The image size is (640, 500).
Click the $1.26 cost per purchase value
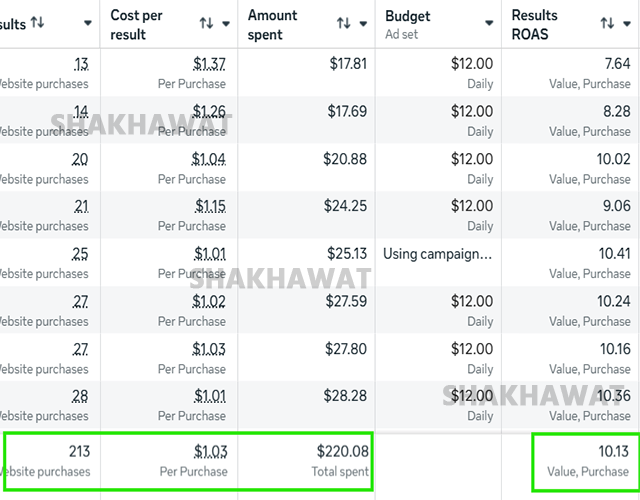point(210,111)
